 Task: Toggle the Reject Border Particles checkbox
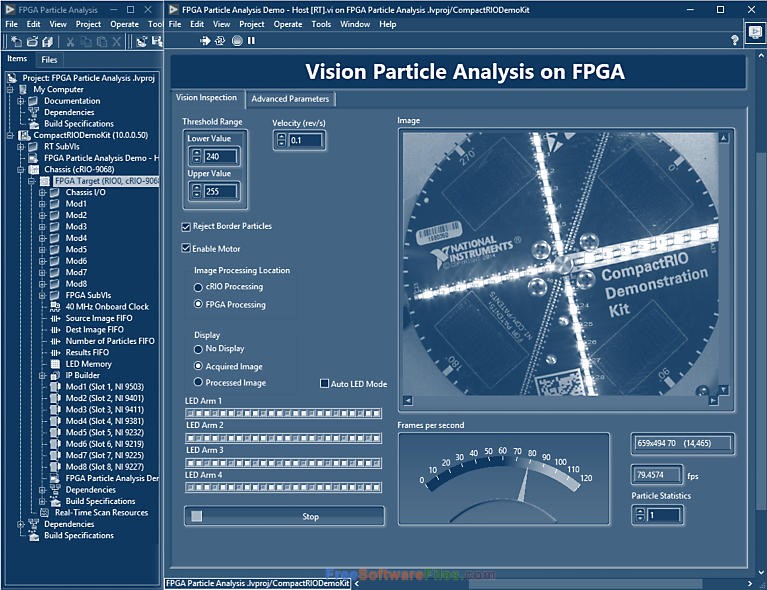pyautogui.click(x=185, y=227)
